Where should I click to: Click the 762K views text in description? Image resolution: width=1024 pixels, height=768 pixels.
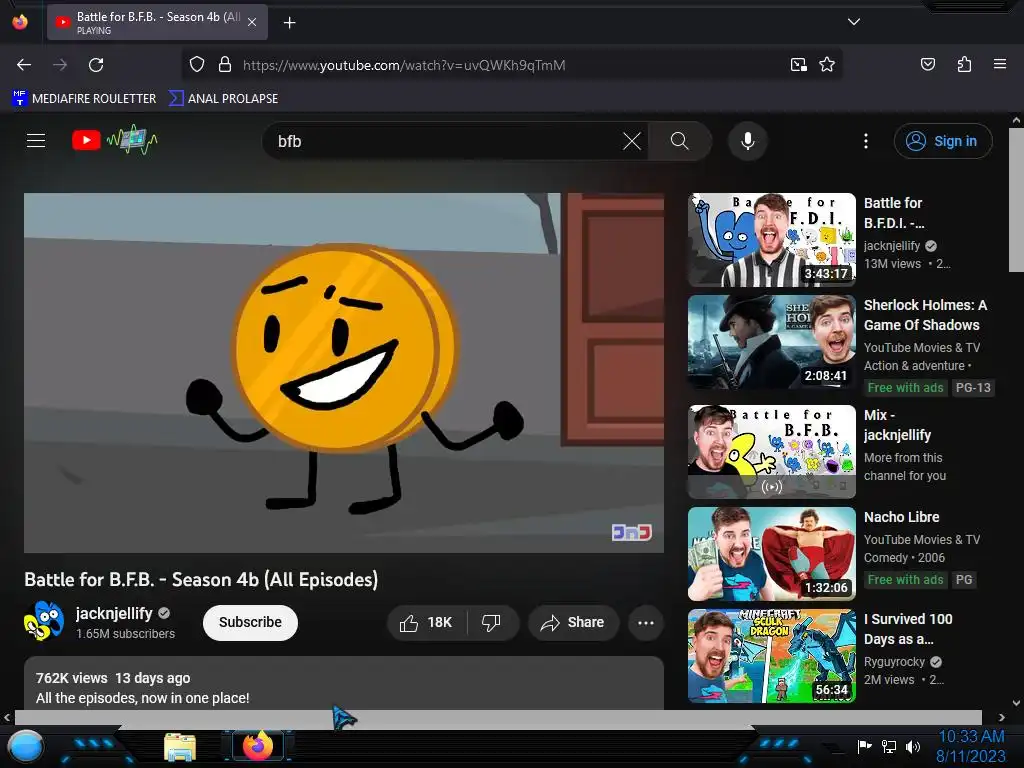click(x=71, y=678)
